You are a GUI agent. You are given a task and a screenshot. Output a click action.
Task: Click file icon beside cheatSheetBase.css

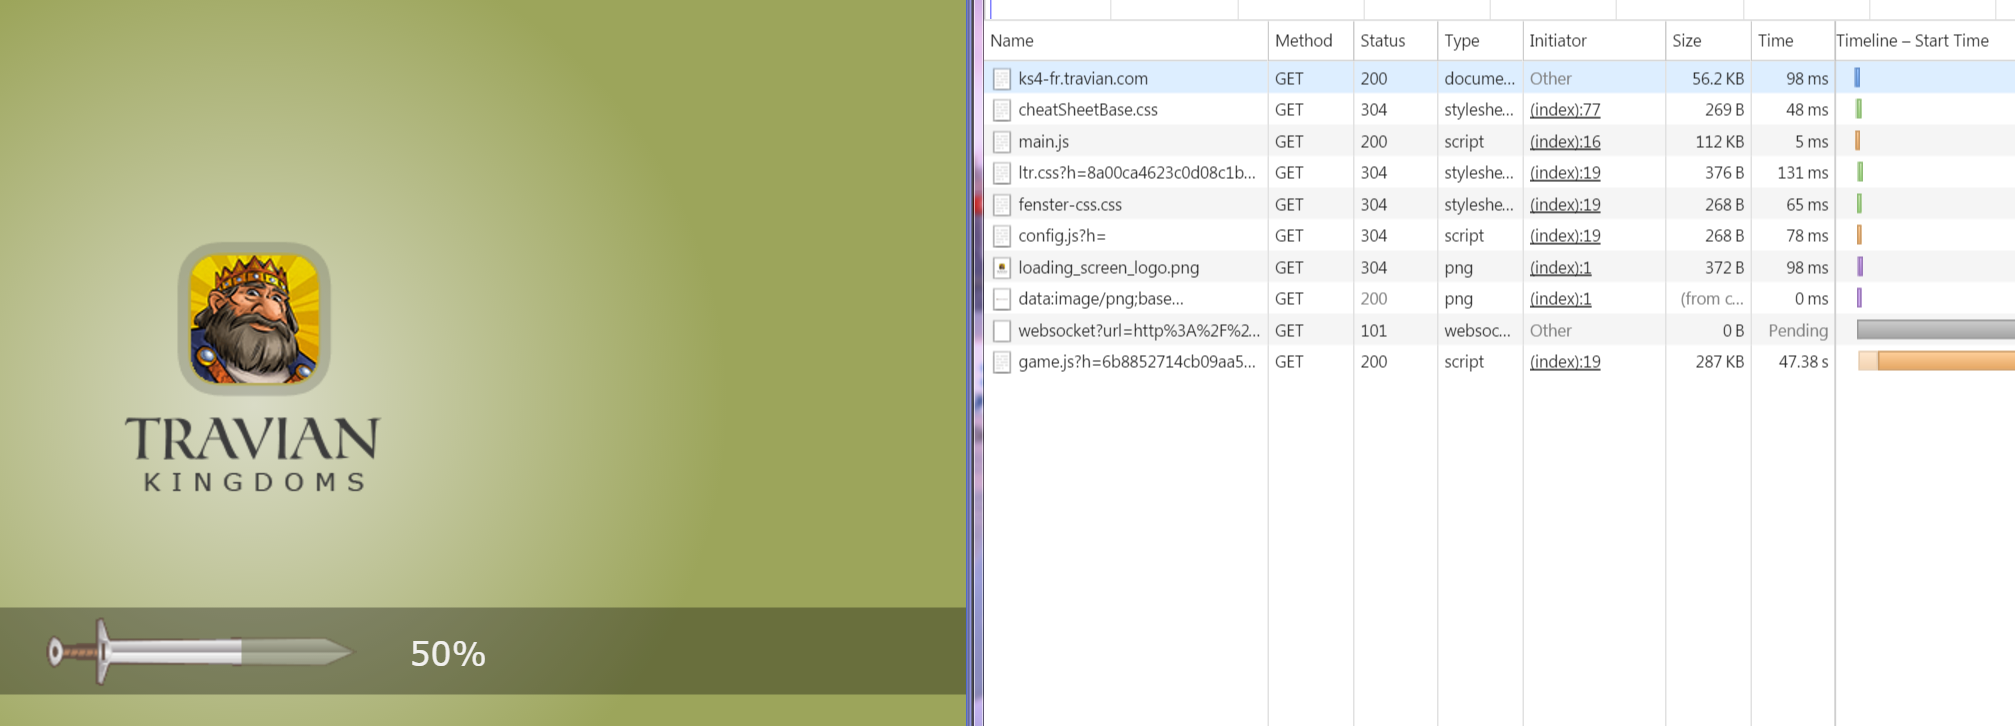tap(1001, 110)
